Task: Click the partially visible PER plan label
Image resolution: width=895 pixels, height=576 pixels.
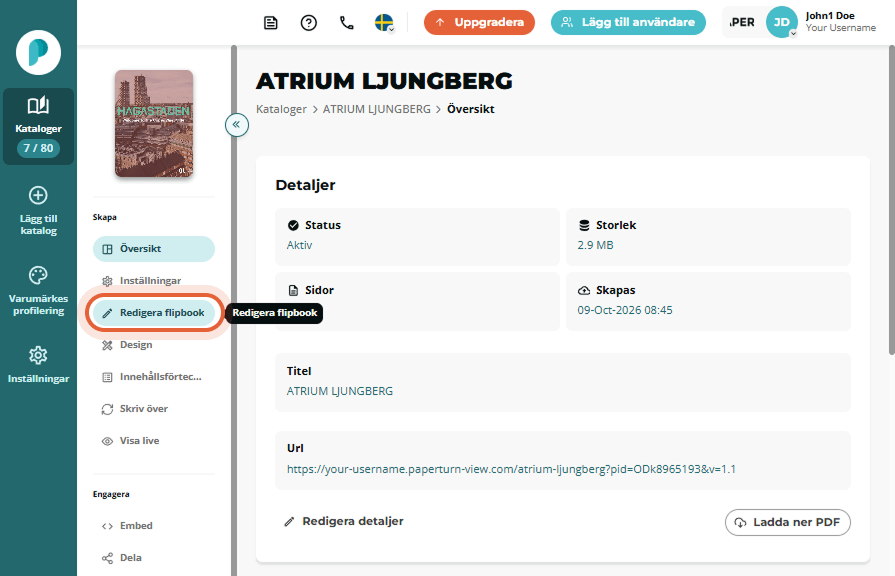Action: (742, 22)
